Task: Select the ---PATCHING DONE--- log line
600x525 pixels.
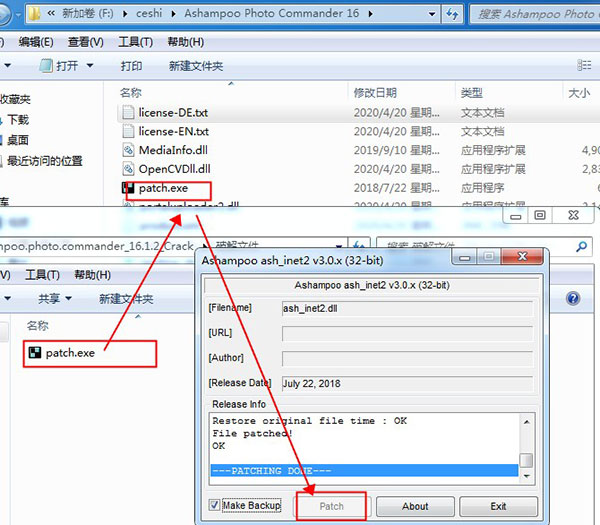Action: coord(364,470)
